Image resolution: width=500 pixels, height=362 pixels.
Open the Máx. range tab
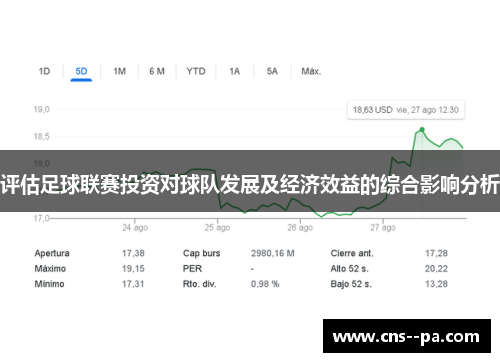point(311,71)
